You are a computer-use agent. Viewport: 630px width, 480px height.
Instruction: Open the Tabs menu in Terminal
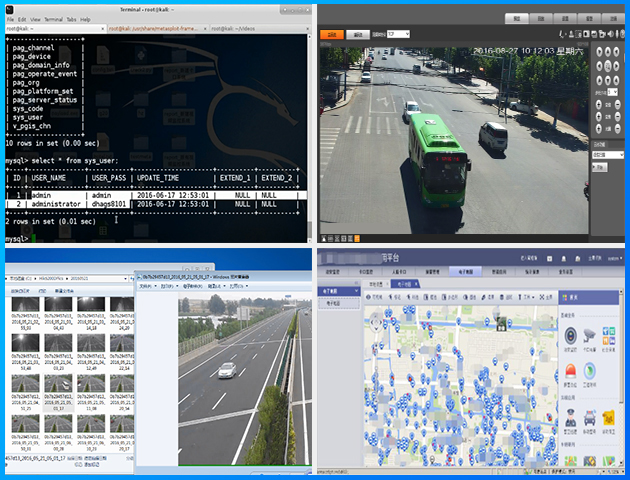(x=72, y=19)
